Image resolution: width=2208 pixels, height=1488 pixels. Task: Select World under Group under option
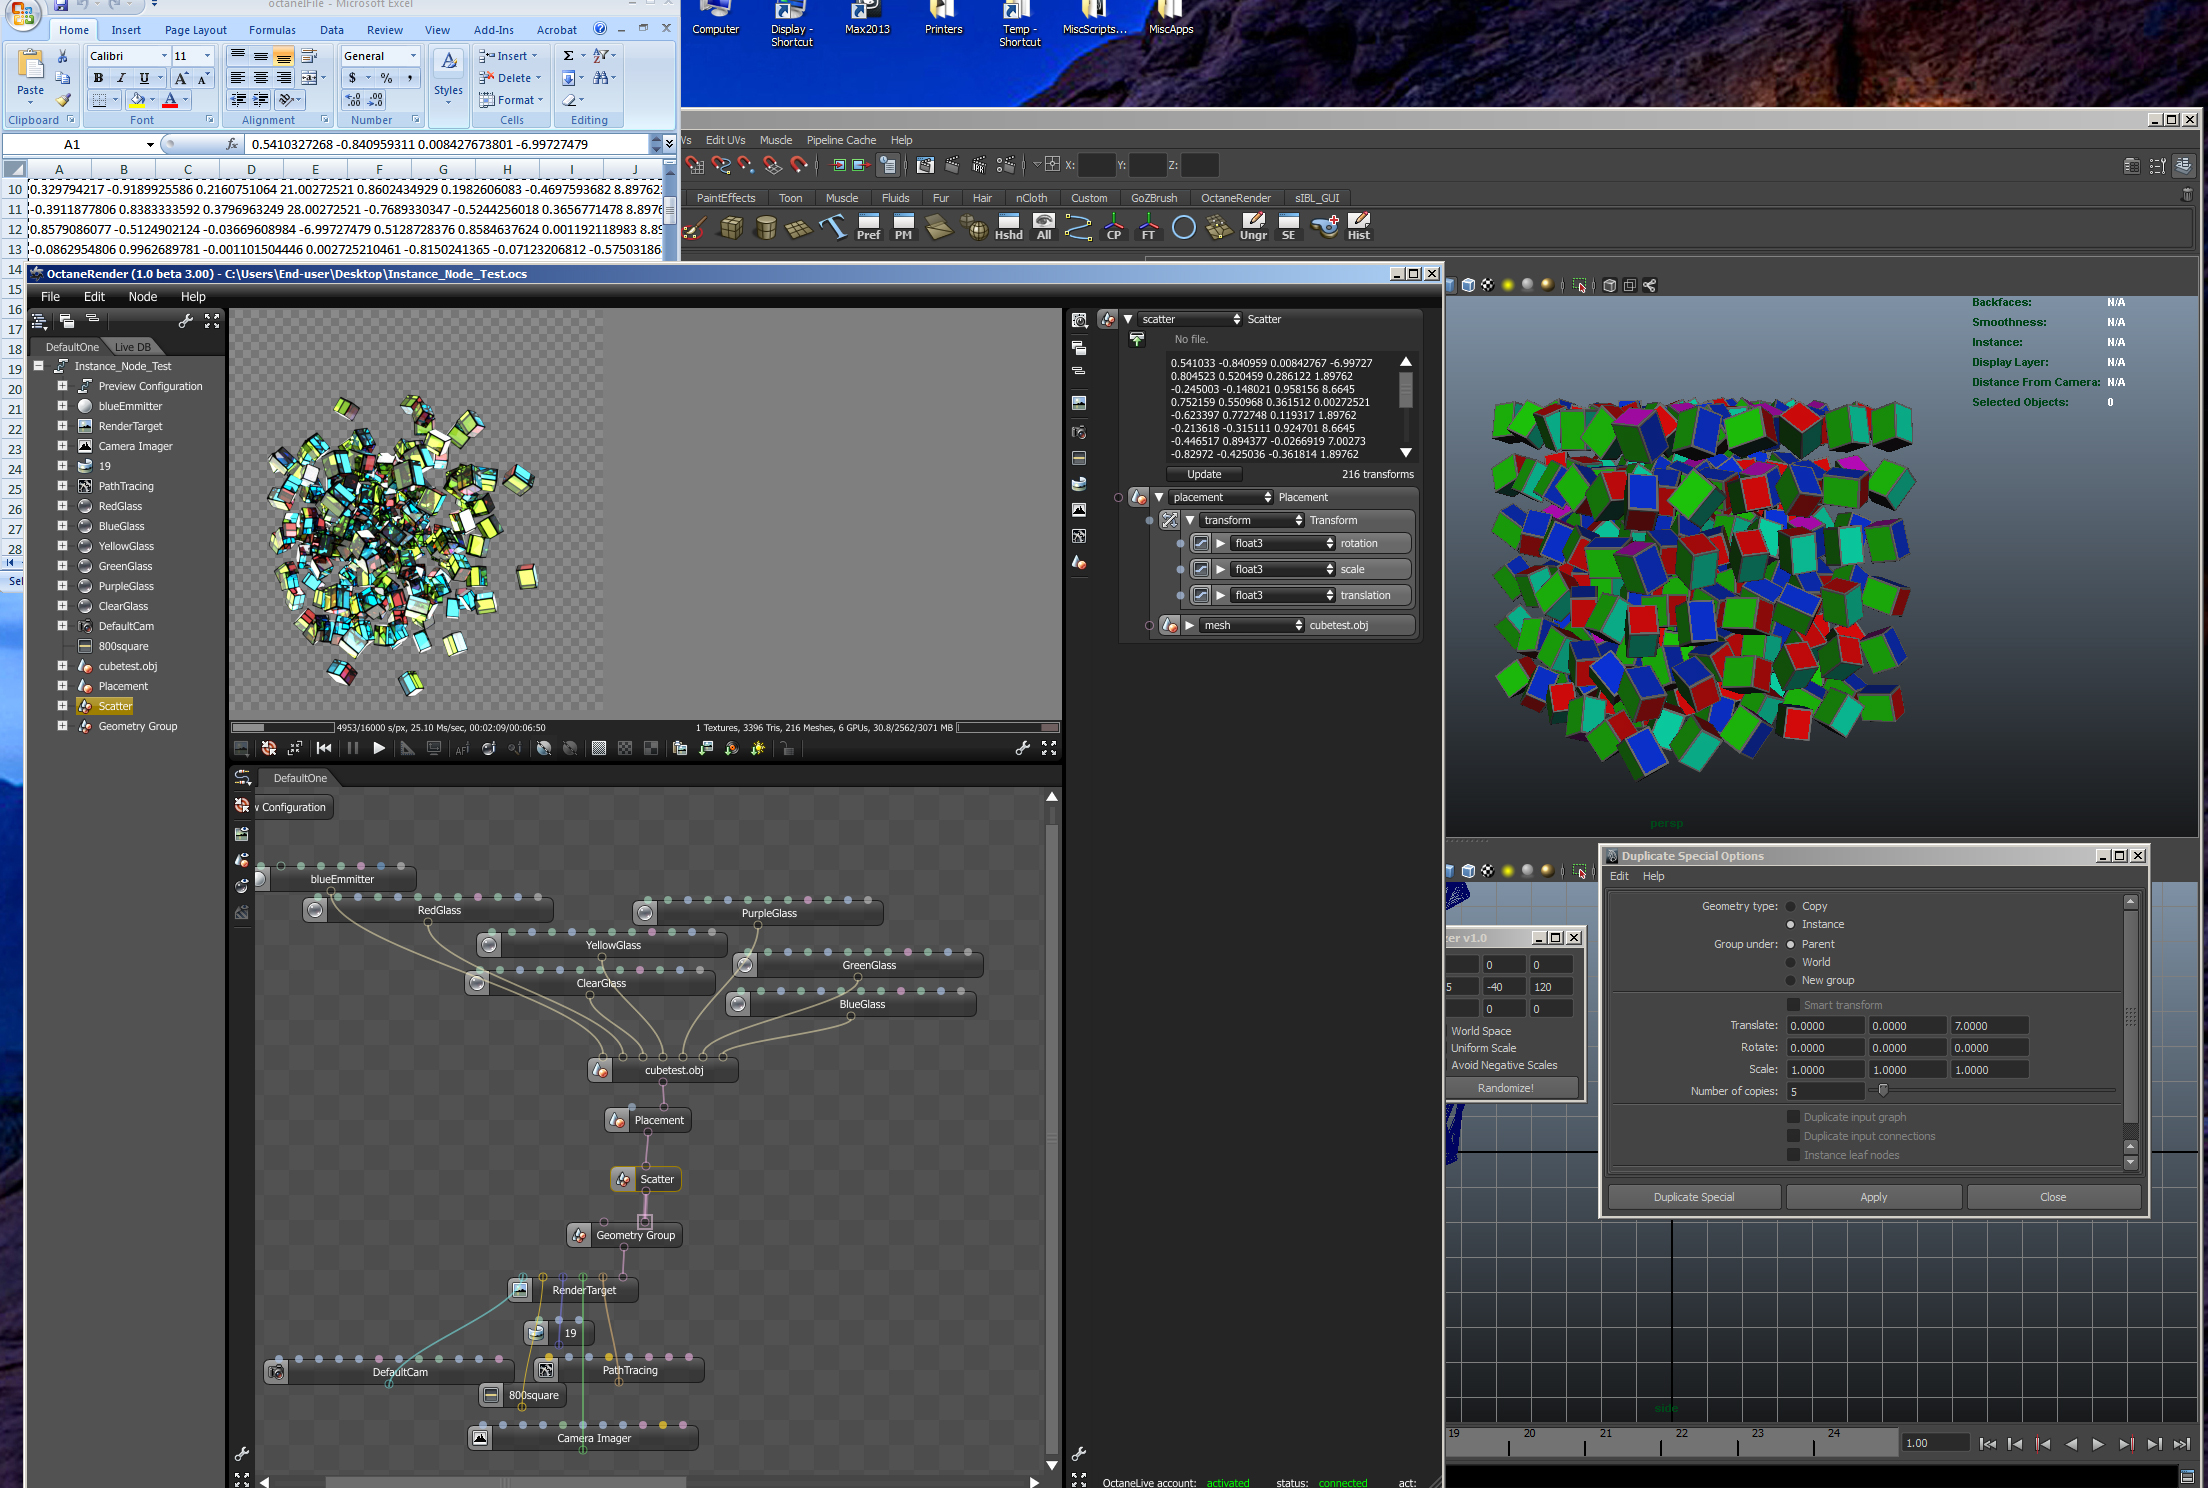point(1791,962)
